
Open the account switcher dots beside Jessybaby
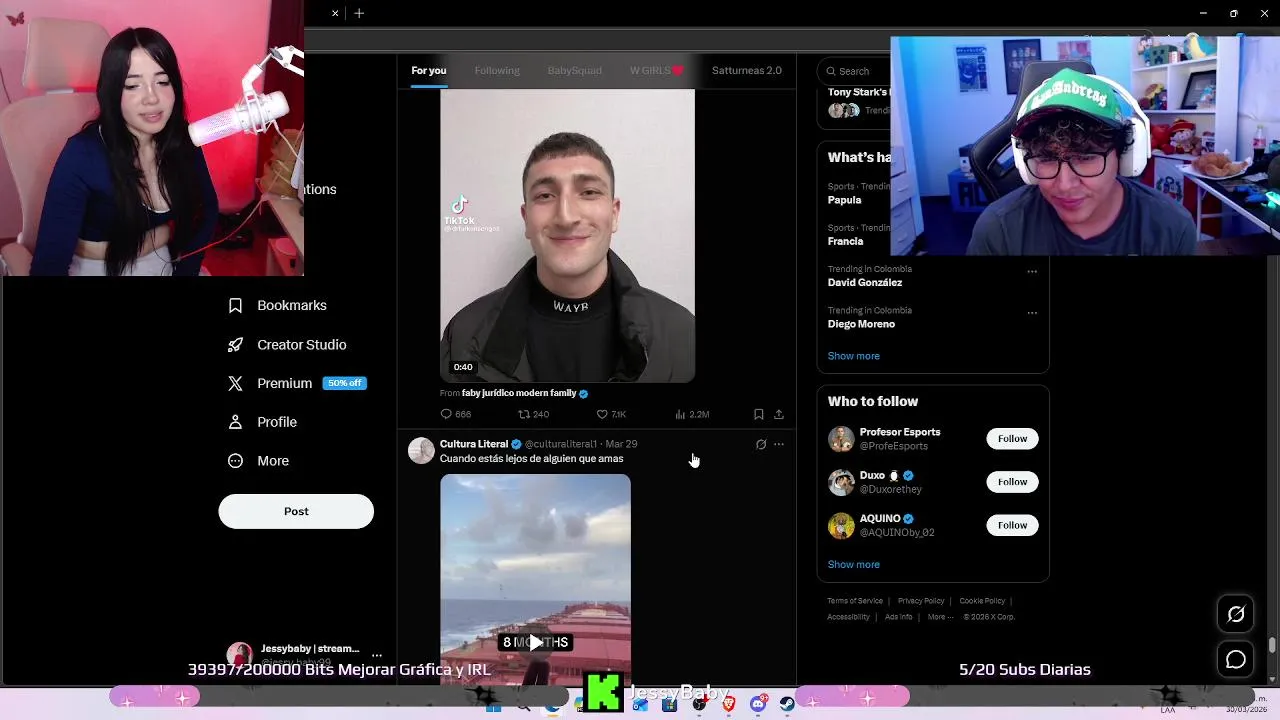pyautogui.click(x=377, y=655)
